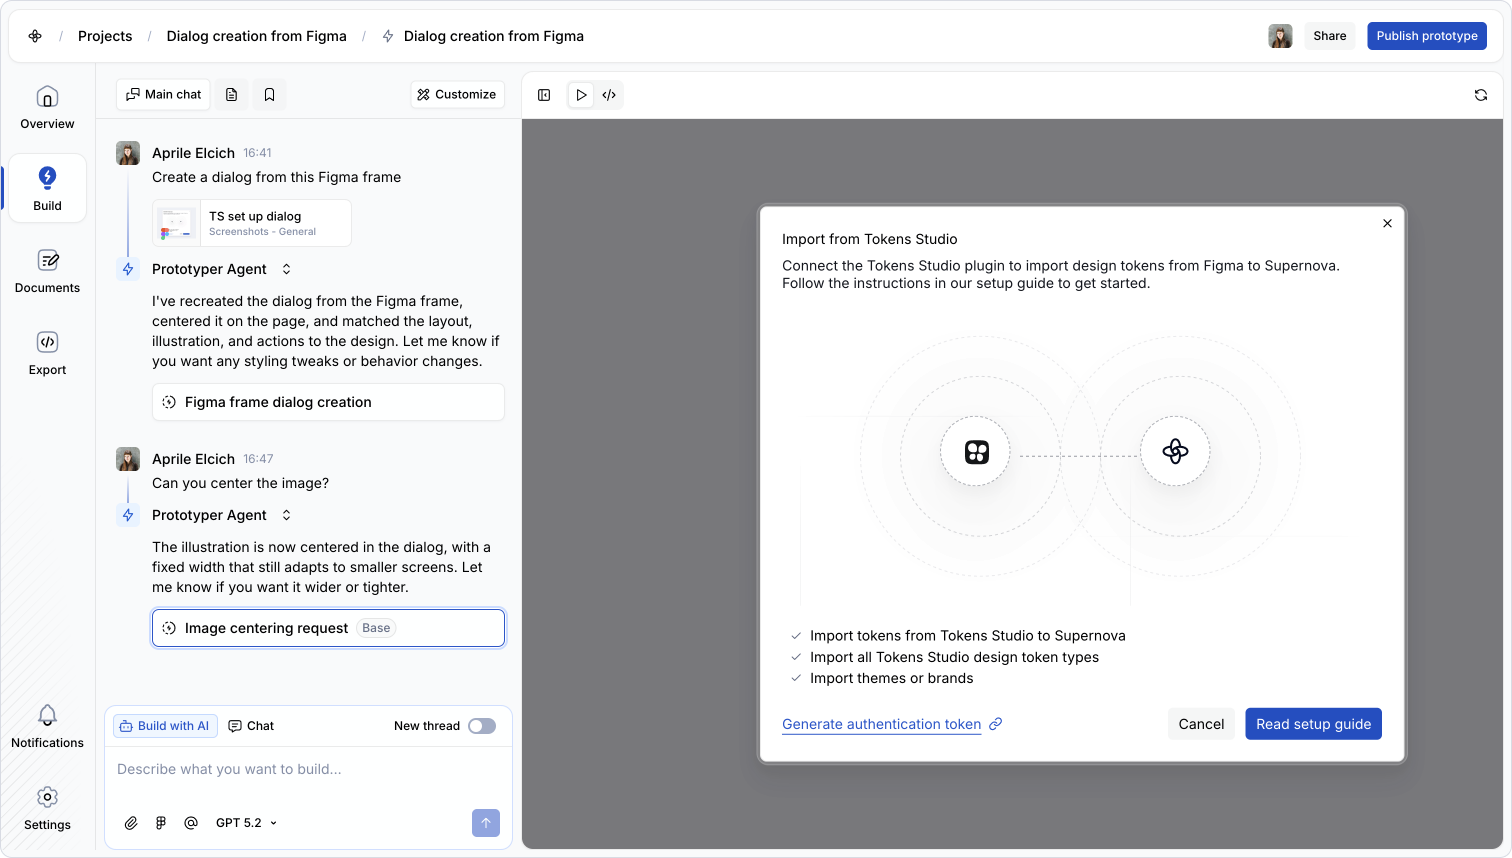
Task: Click the Share button
Action: tap(1329, 36)
